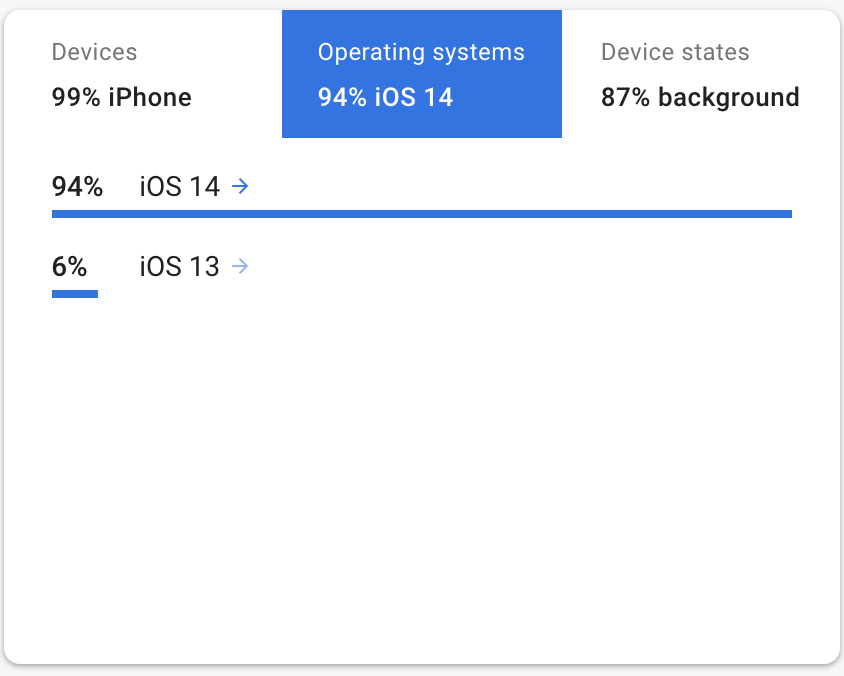Select the light arrow beside the 6% row
Image resolution: width=844 pixels, height=676 pixels.
240,266
